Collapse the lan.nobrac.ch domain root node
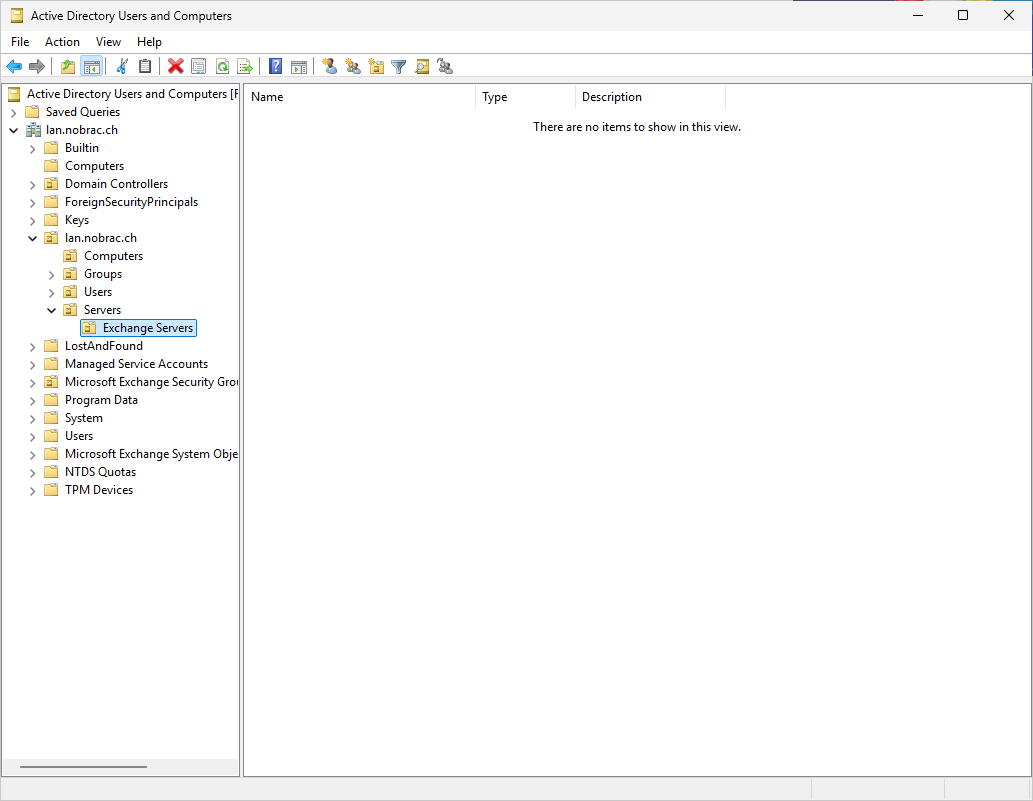 (13, 130)
